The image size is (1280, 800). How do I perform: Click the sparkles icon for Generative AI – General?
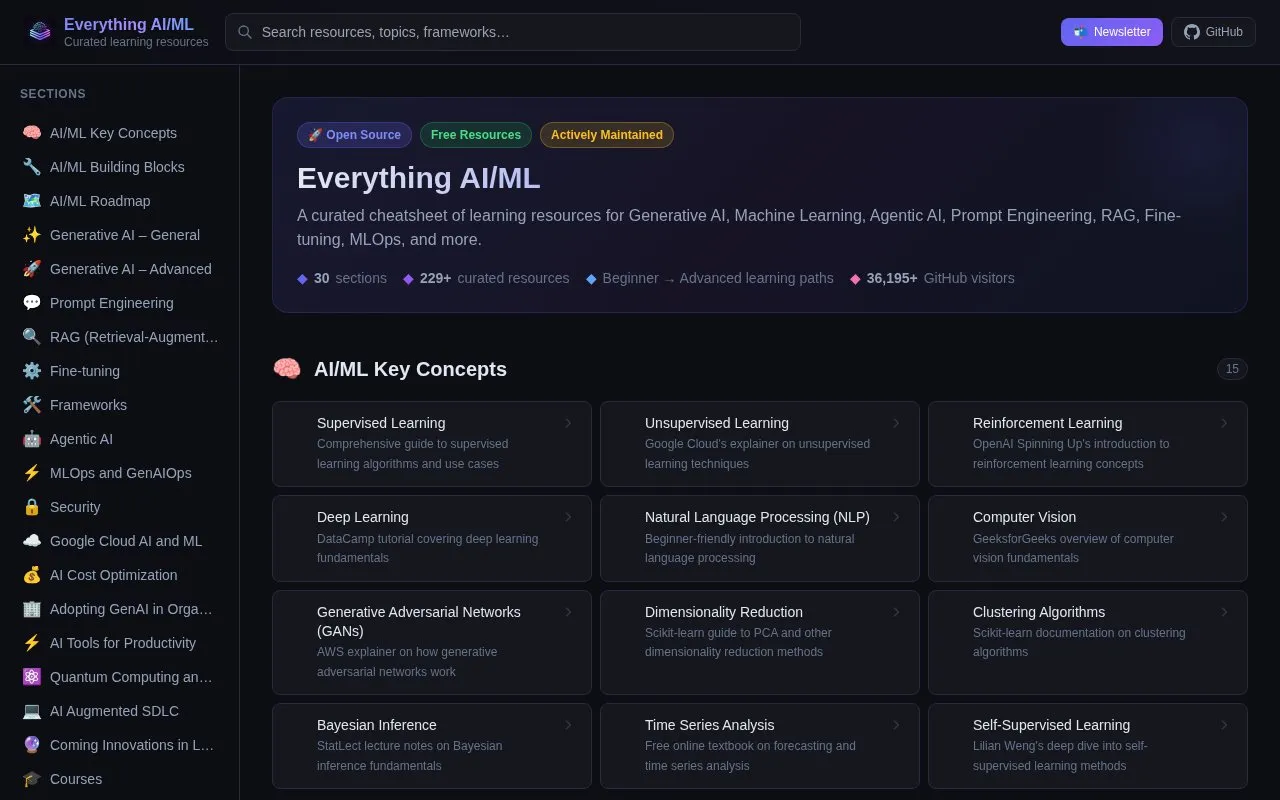tap(32, 235)
